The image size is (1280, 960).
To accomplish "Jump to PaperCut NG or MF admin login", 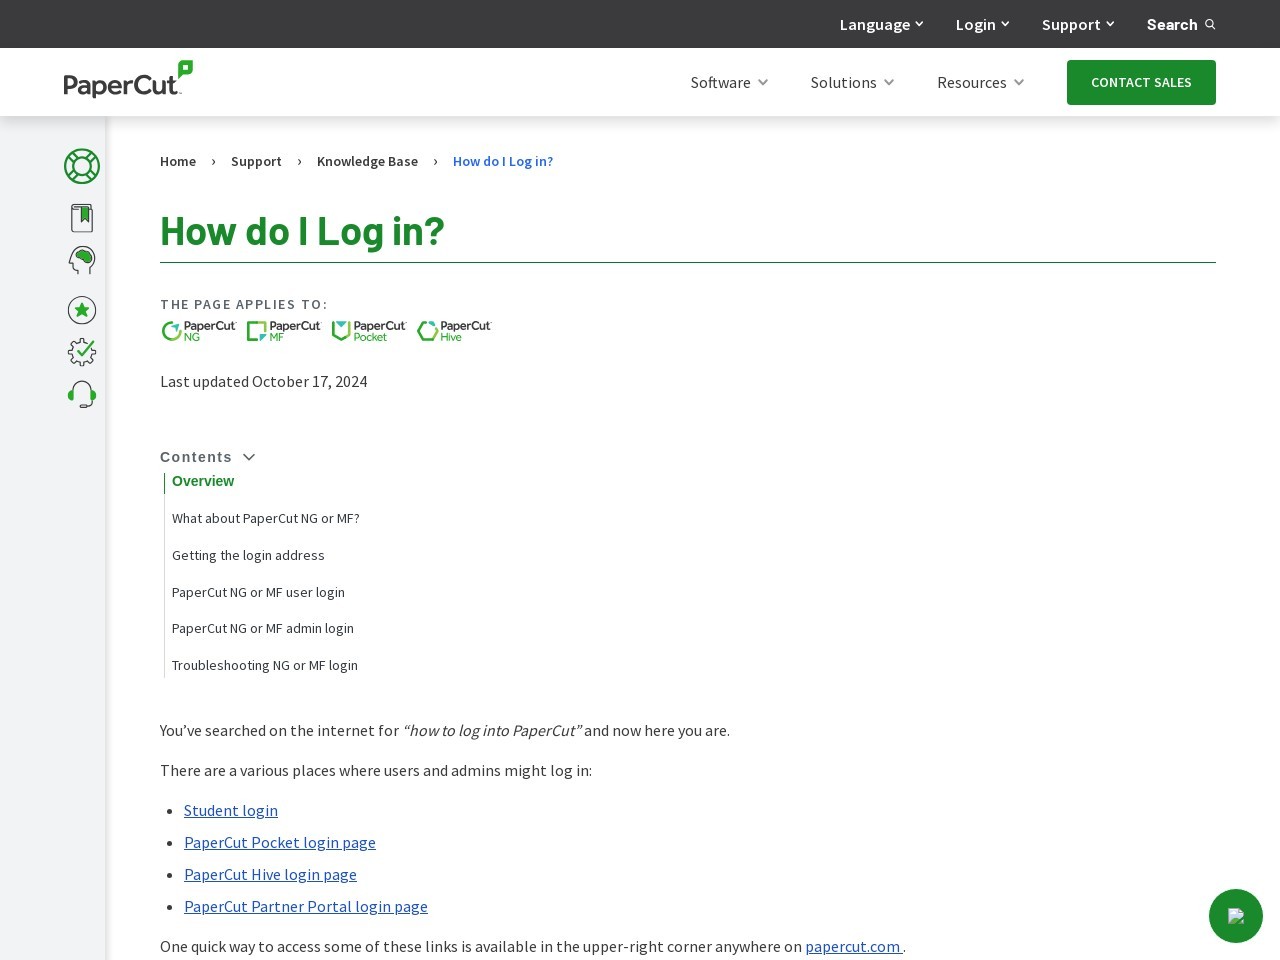I will (263, 628).
